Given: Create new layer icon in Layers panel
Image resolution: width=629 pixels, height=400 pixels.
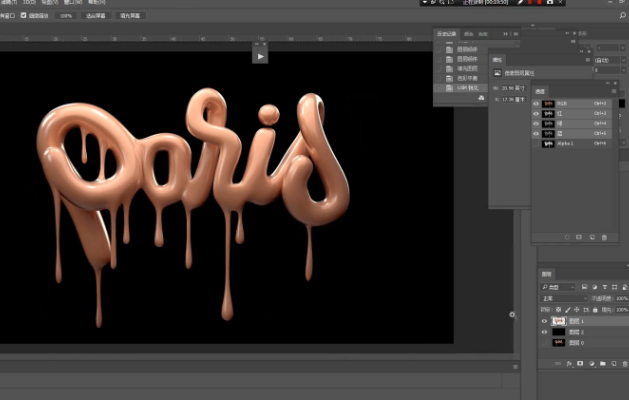Looking at the screenshot, I should pyautogui.click(x=614, y=364).
